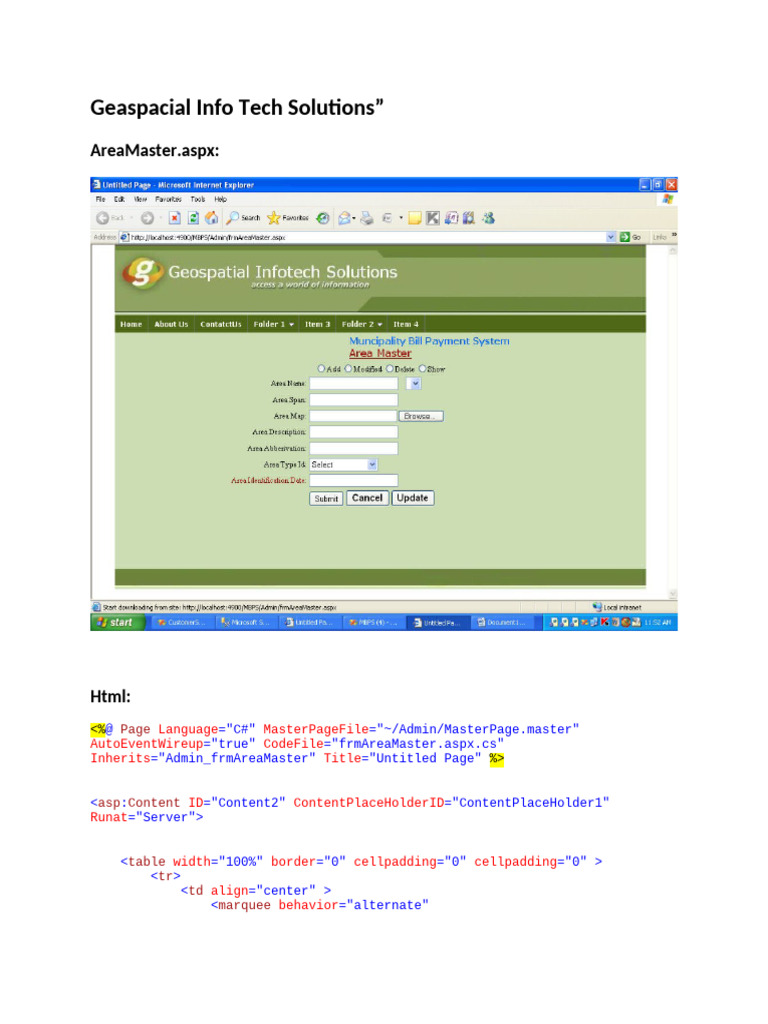The image size is (768, 1024).
Task: Select the Add radio button
Action: [x=321, y=368]
